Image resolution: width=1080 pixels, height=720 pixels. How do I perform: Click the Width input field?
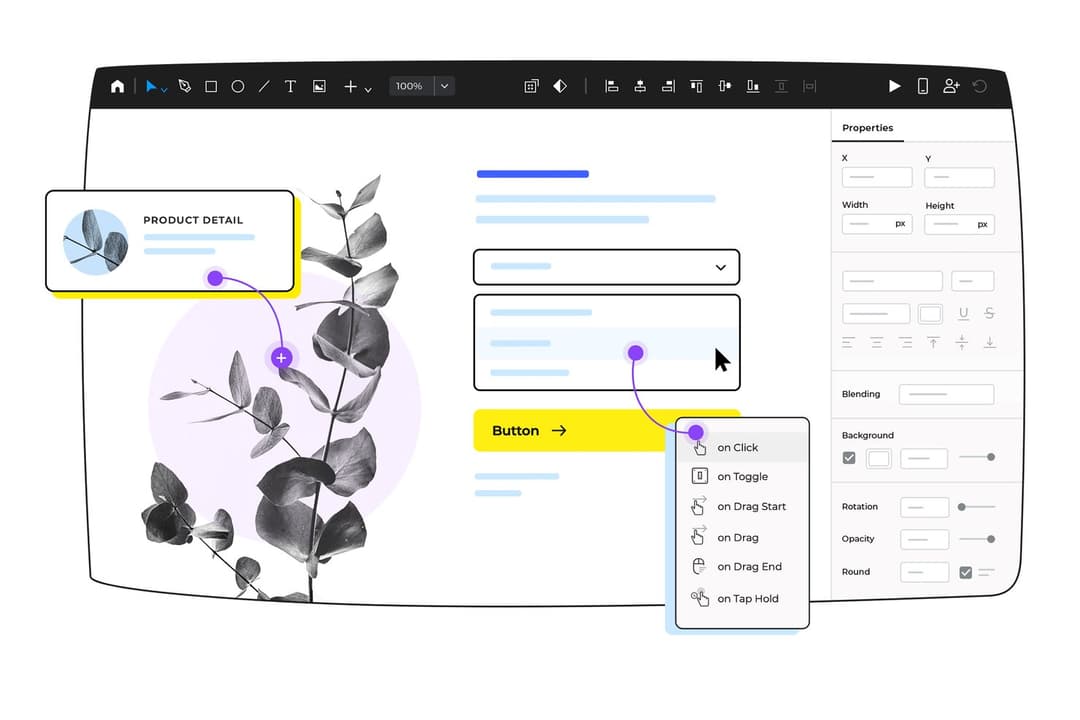tap(877, 224)
